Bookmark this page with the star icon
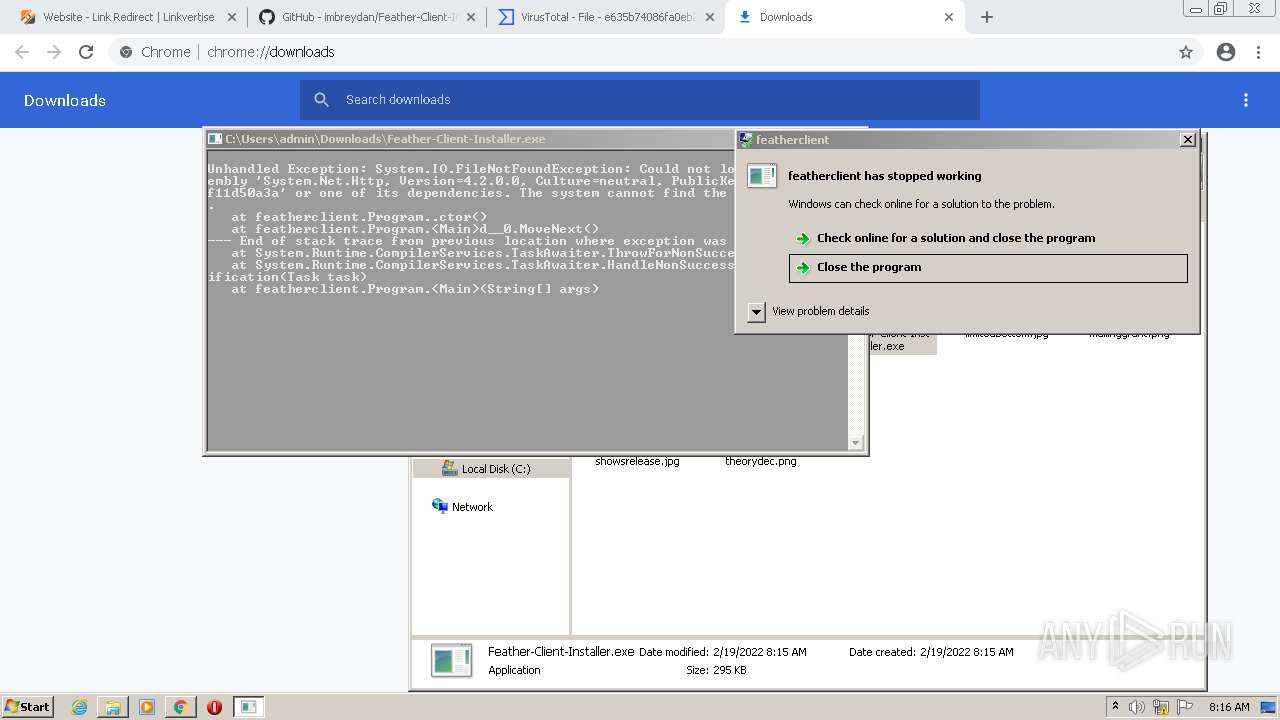The height and width of the screenshot is (720, 1280). tap(1186, 52)
